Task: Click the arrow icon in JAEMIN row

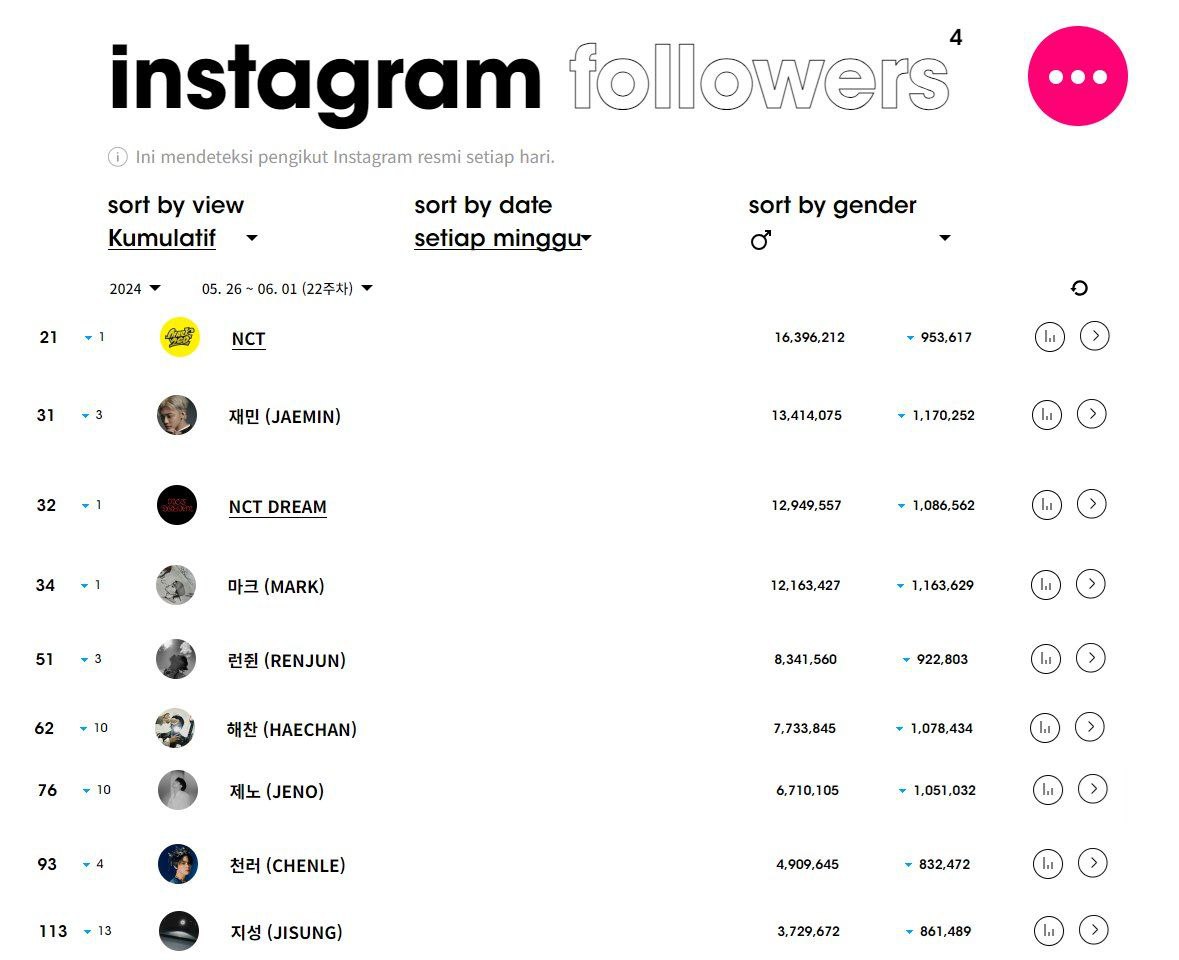Action: [x=1092, y=413]
